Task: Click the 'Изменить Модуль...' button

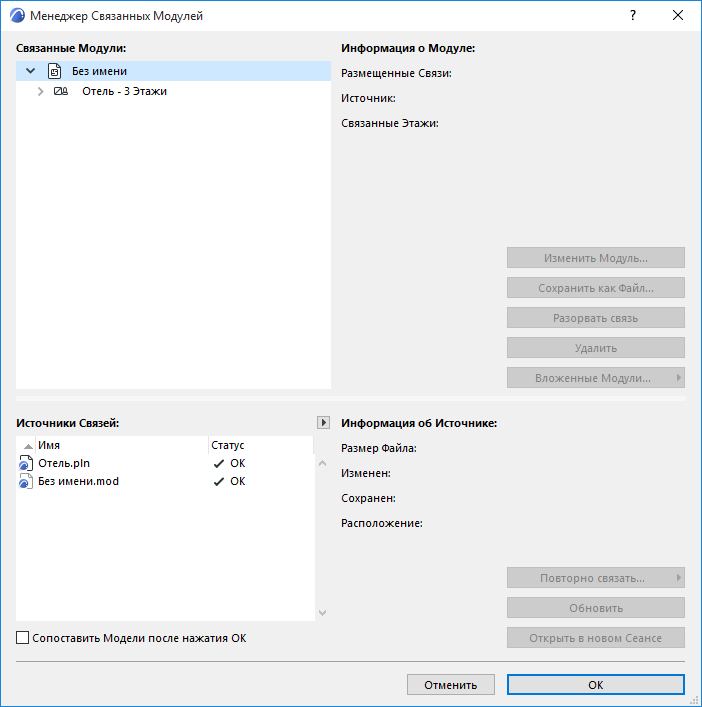Action: (x=596, y=258)
